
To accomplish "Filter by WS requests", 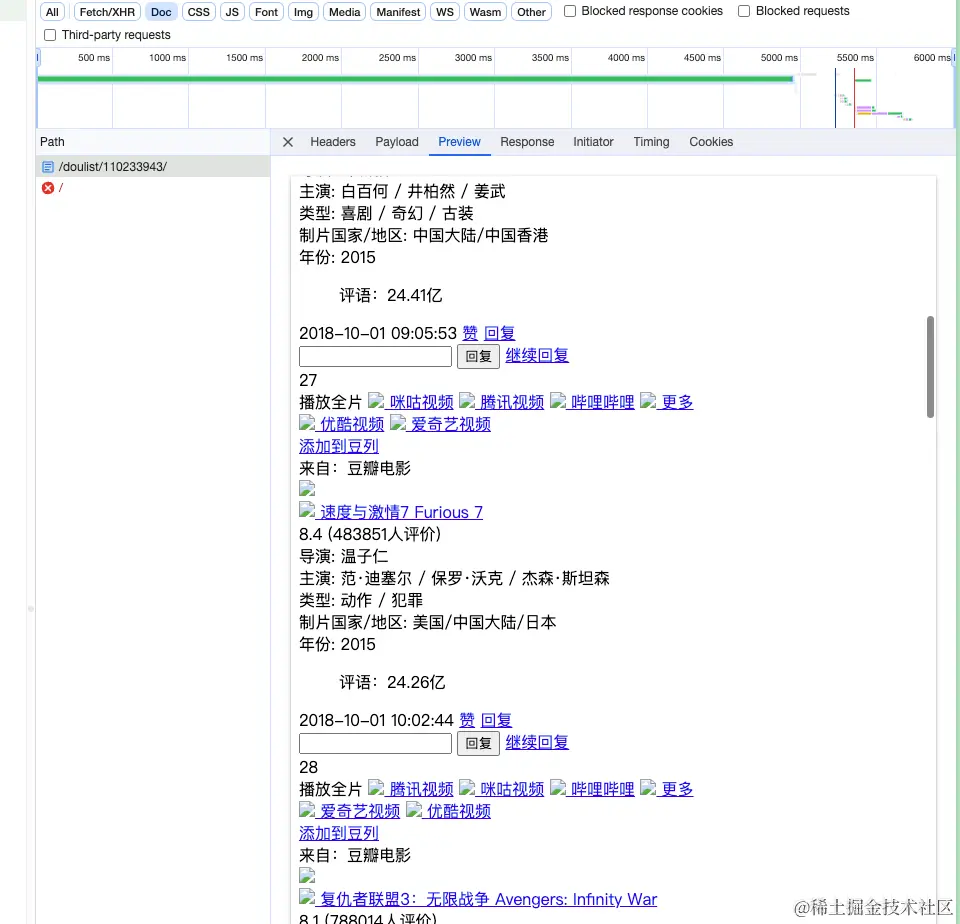I will pos(444,12).
